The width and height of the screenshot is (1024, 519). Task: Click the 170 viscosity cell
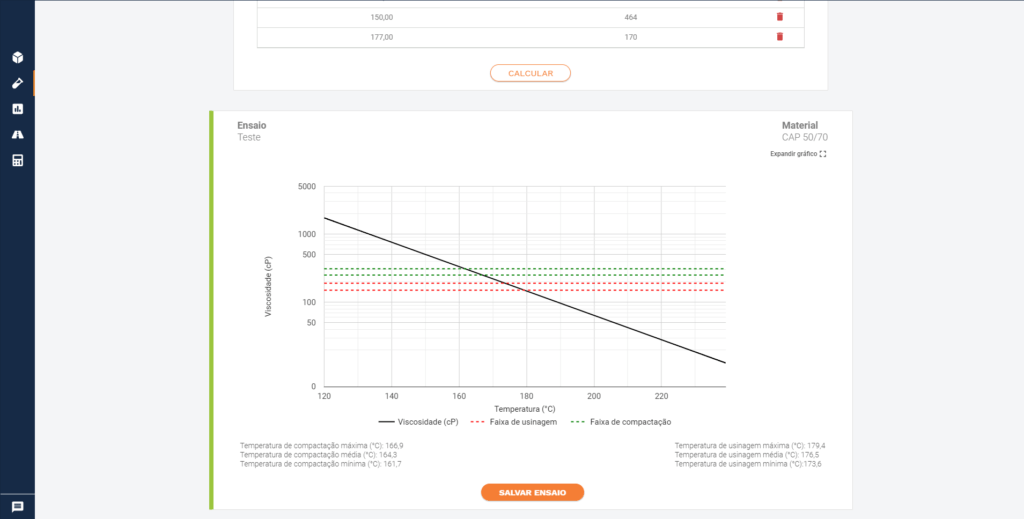(630, 37)
